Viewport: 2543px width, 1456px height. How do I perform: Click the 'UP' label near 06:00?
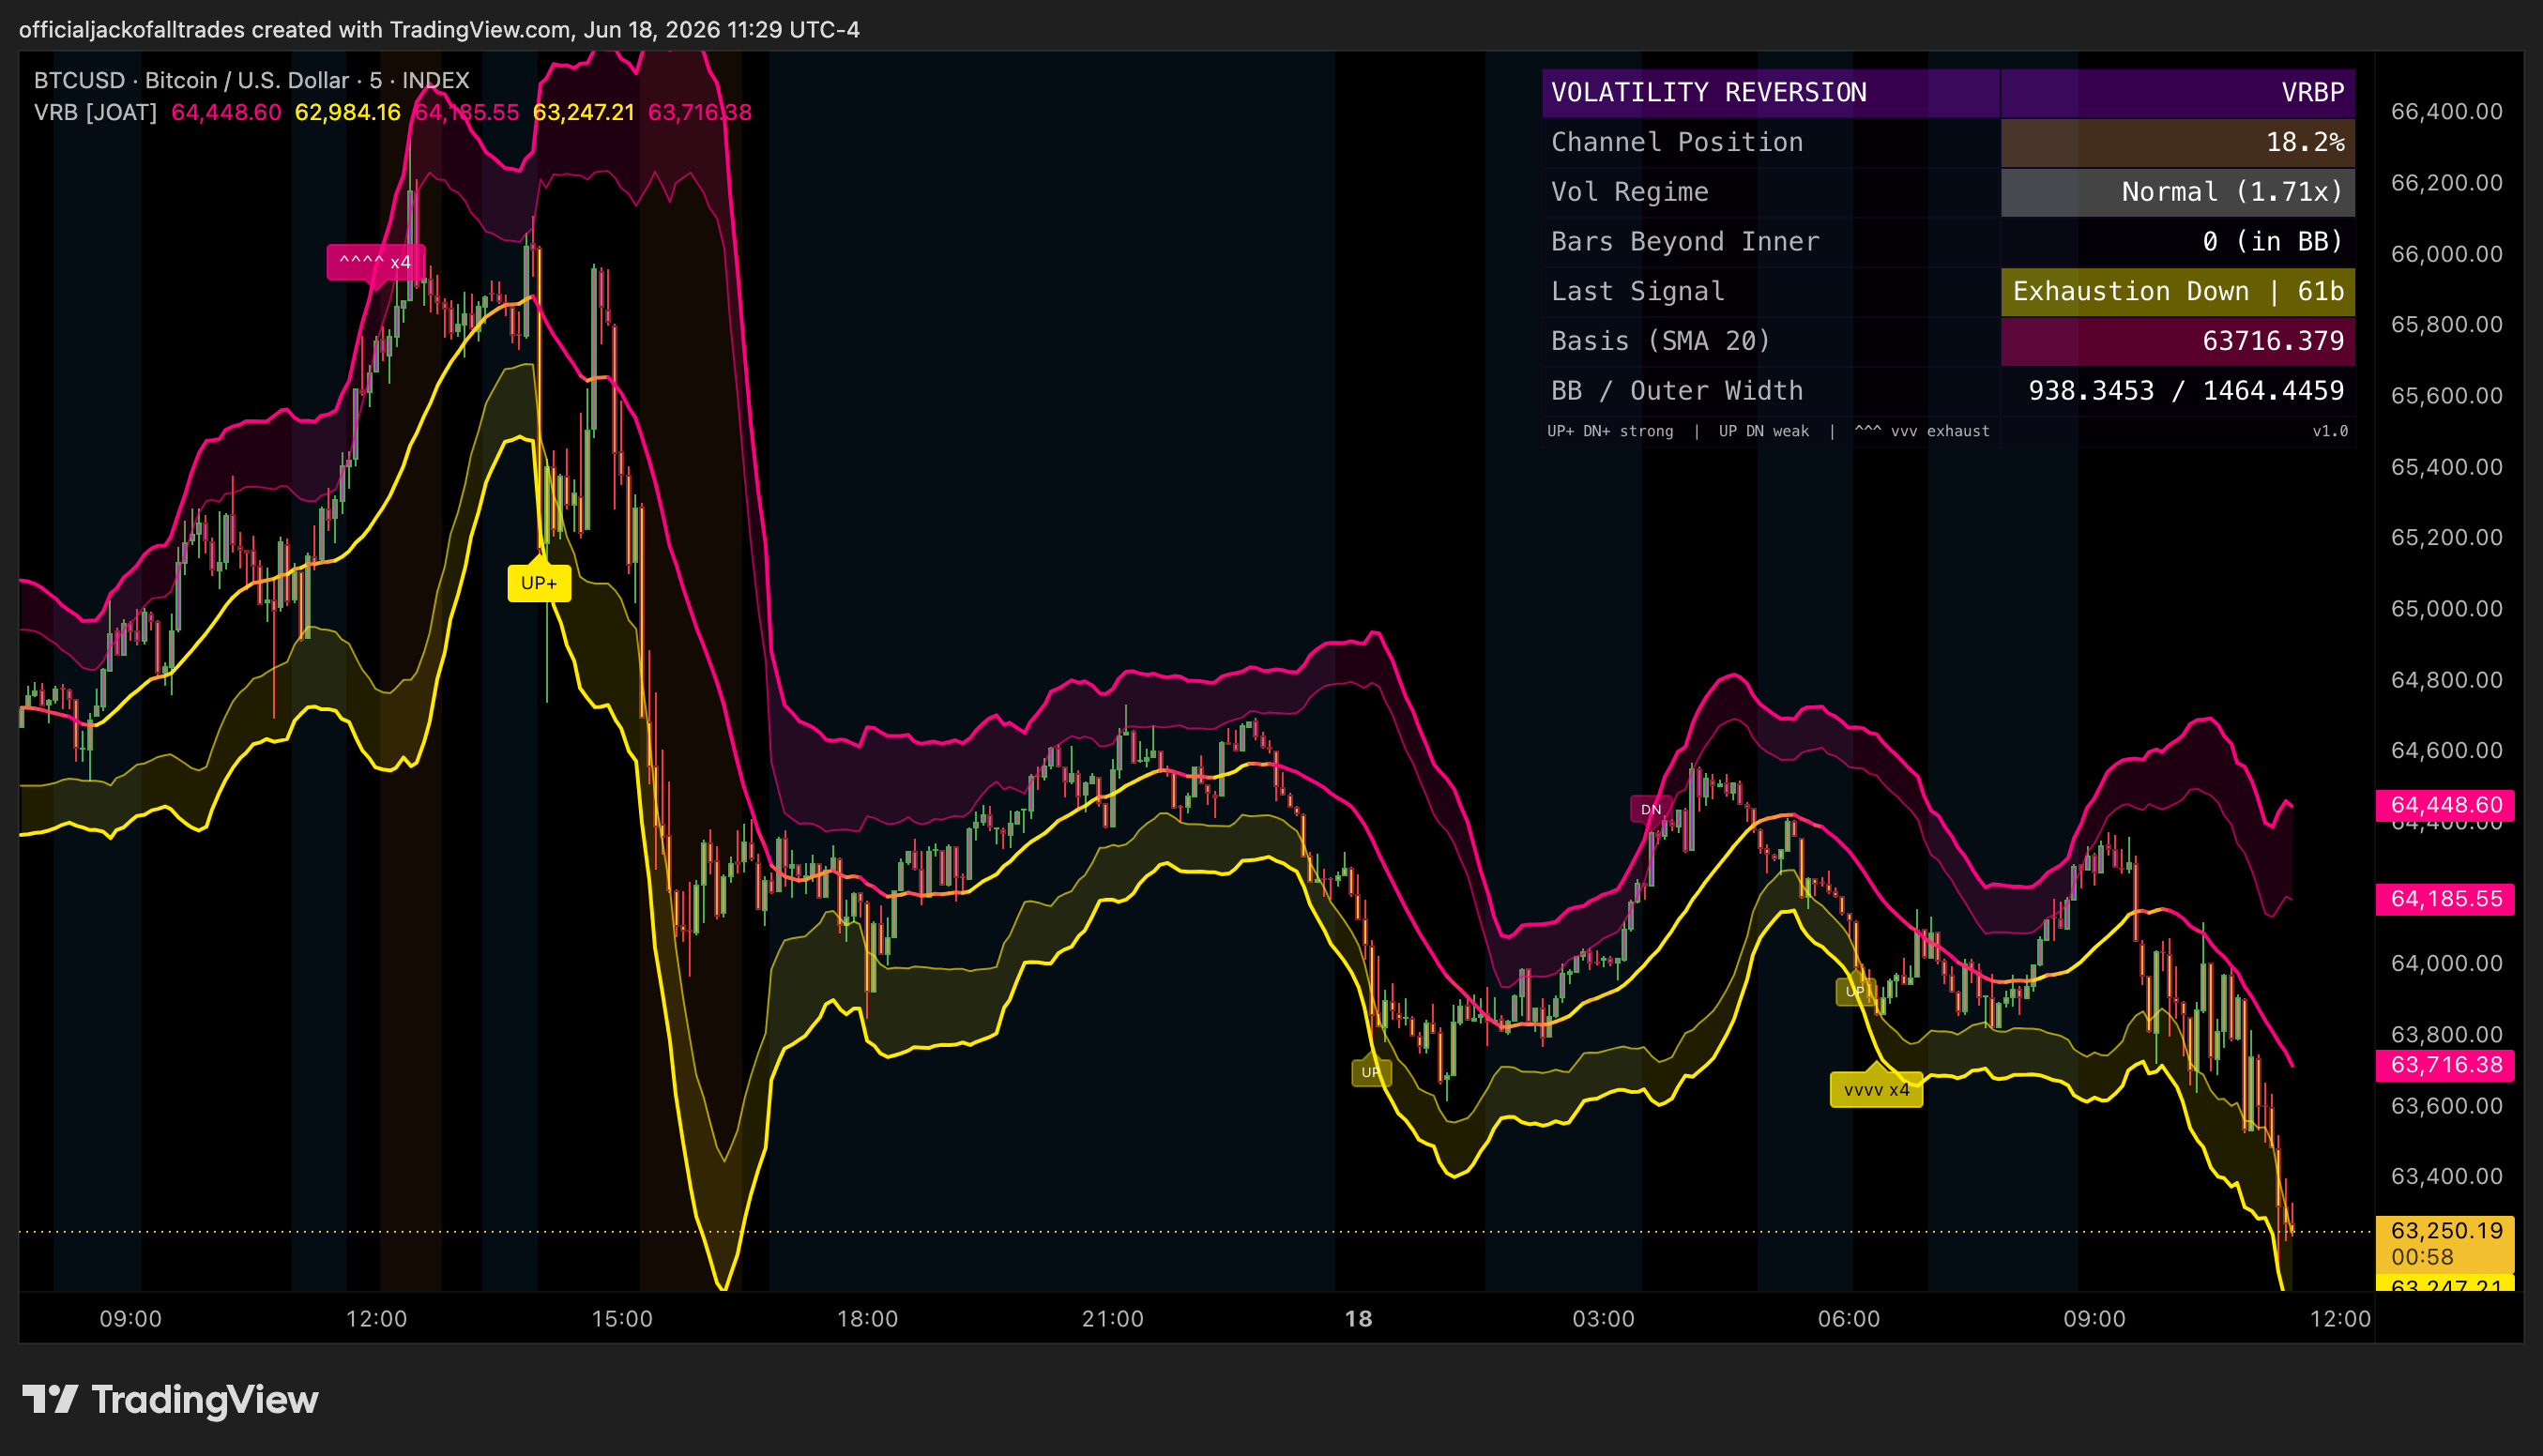(x=1855, y=991)
